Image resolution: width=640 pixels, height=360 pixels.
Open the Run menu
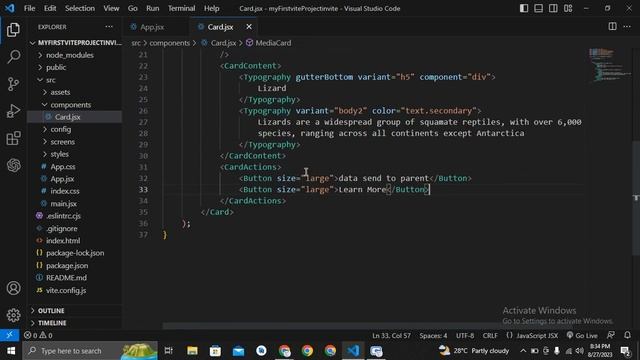pyautogui.click(x=153, y=8)
